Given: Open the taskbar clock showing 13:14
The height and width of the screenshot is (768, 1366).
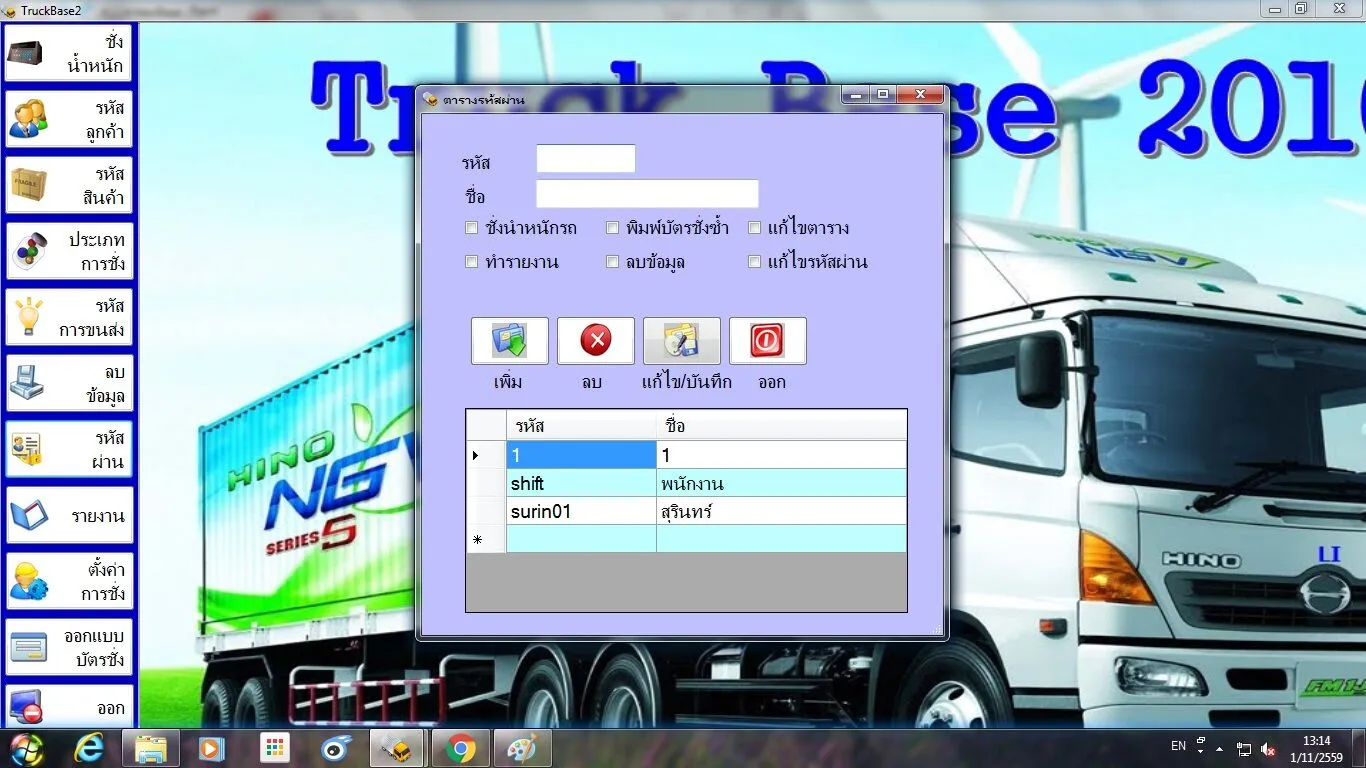Looking at the screenshot, I should [x=1317, y=748].
